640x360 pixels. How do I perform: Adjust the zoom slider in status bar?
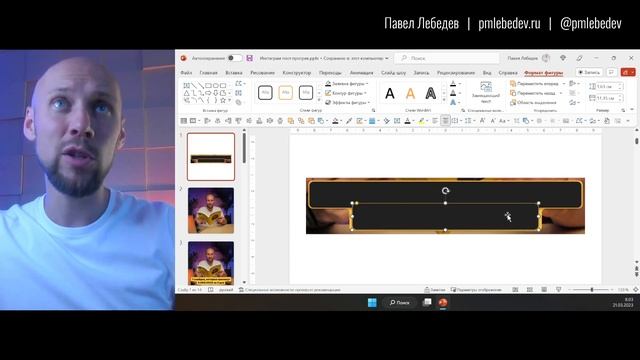pyautogui.click(x=591, y=290)
